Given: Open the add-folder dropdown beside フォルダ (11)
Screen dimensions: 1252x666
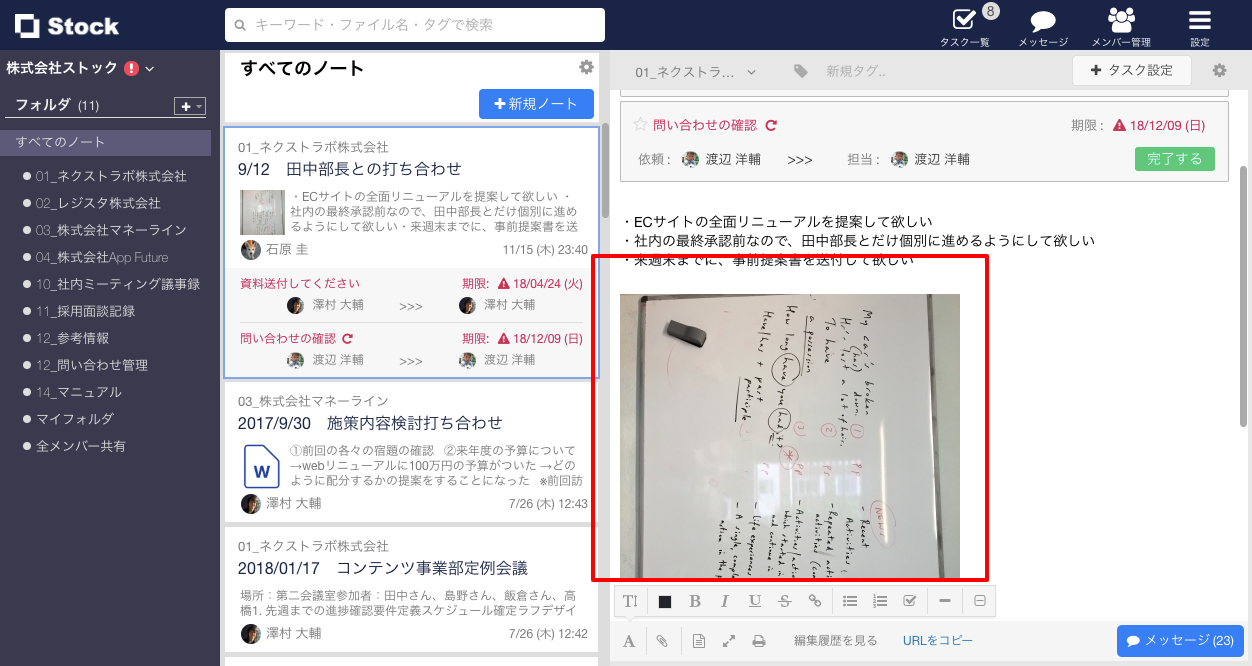Looking at the screenshot, I should pyautogui.click(x=189, y=104).
